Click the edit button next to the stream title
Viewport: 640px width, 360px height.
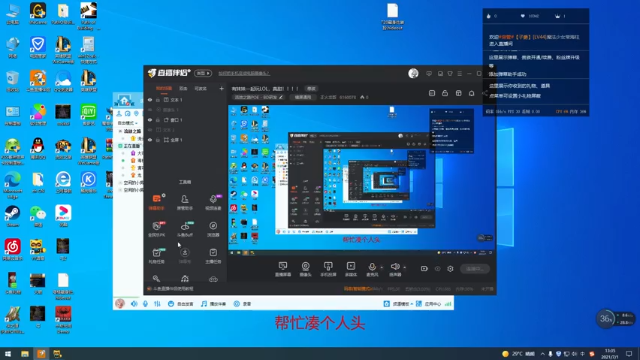[311, 89]
